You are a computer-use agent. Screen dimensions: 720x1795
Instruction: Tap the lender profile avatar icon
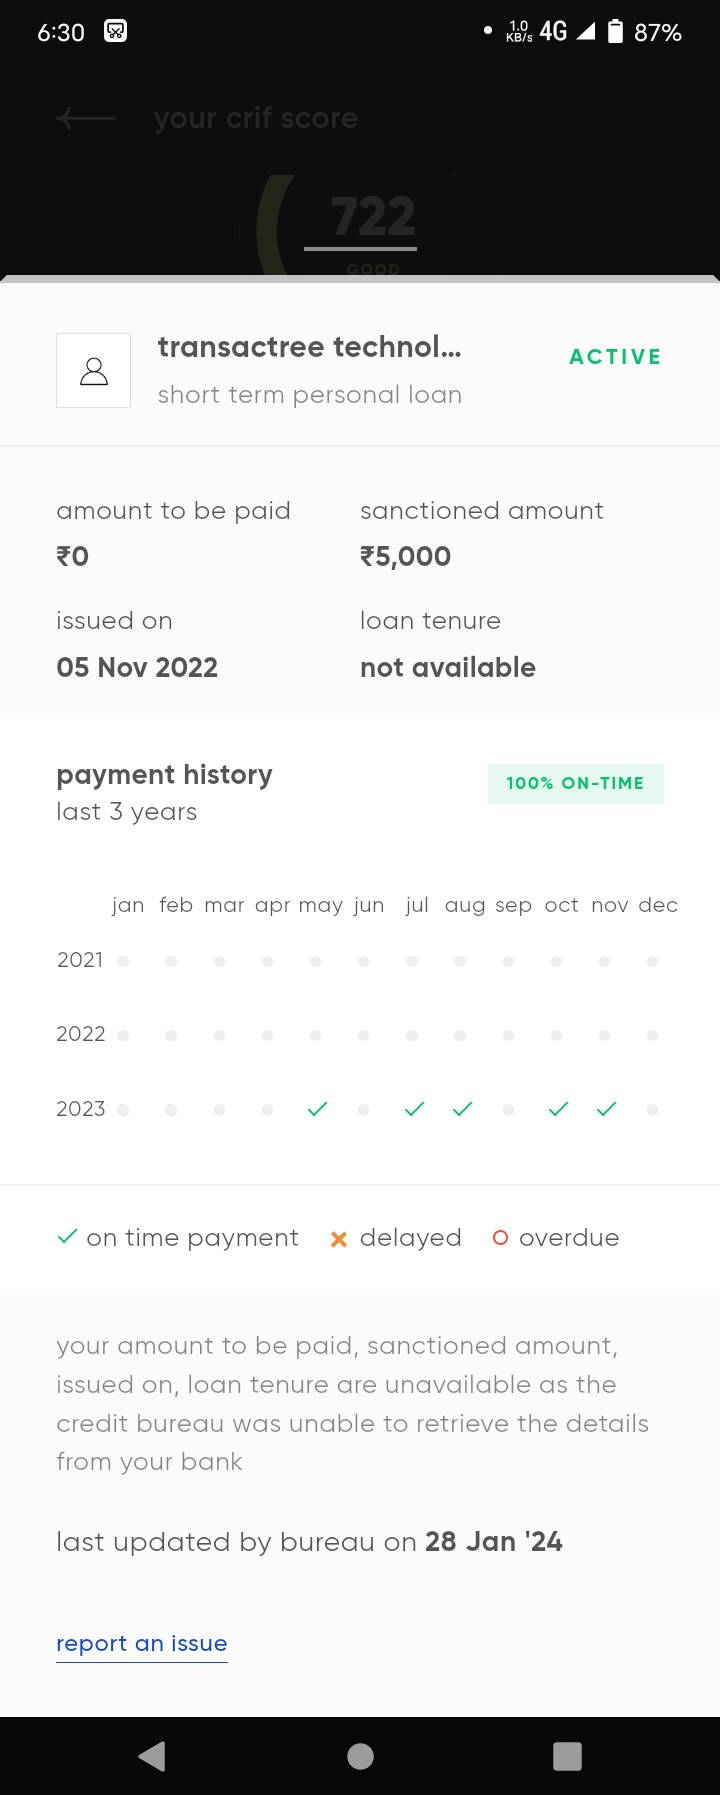(94, 371)
